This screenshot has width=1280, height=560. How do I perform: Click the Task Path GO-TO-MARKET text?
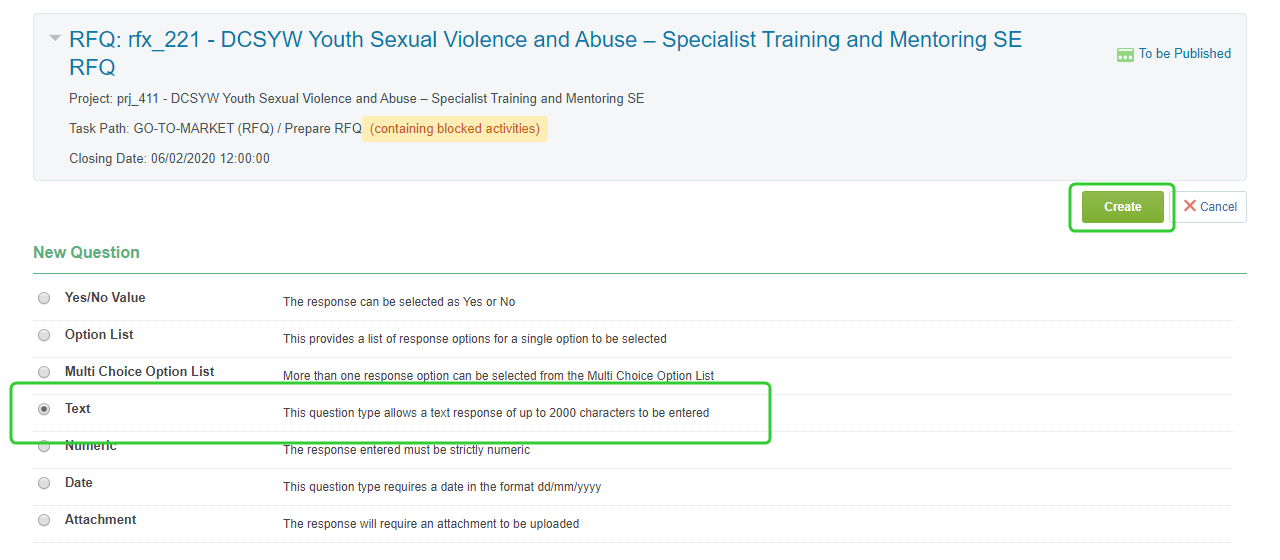(215, 129)
